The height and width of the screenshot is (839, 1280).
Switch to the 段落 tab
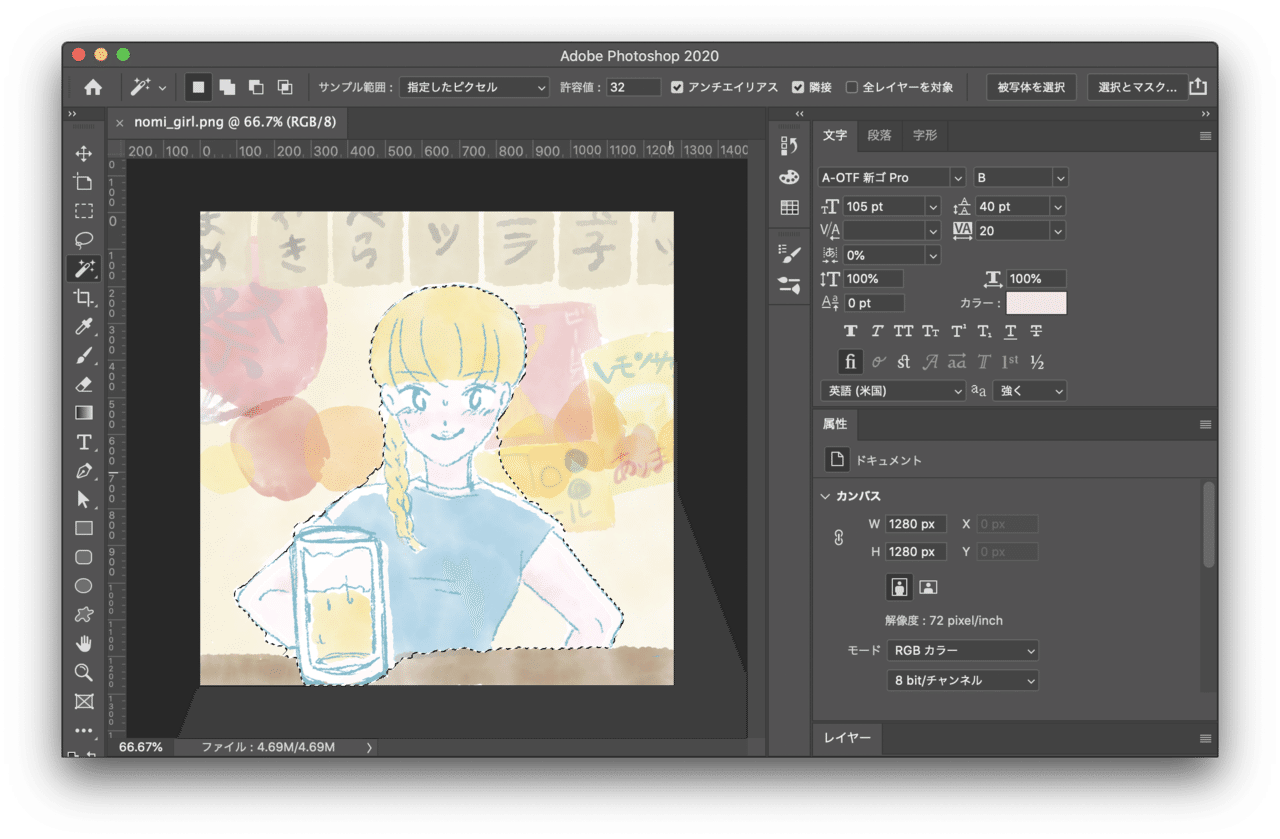pyautogui.click(x=879, y=136)
